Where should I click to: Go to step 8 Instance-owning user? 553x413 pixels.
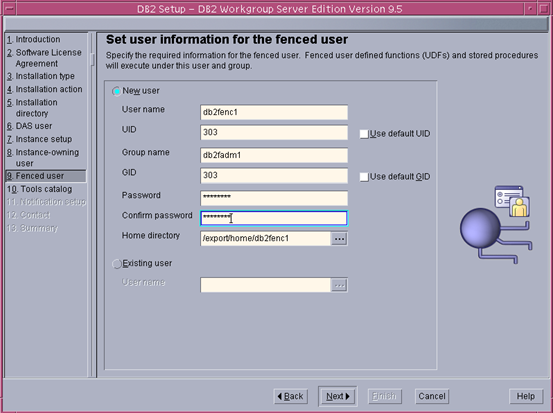click(x=43, y=158)
